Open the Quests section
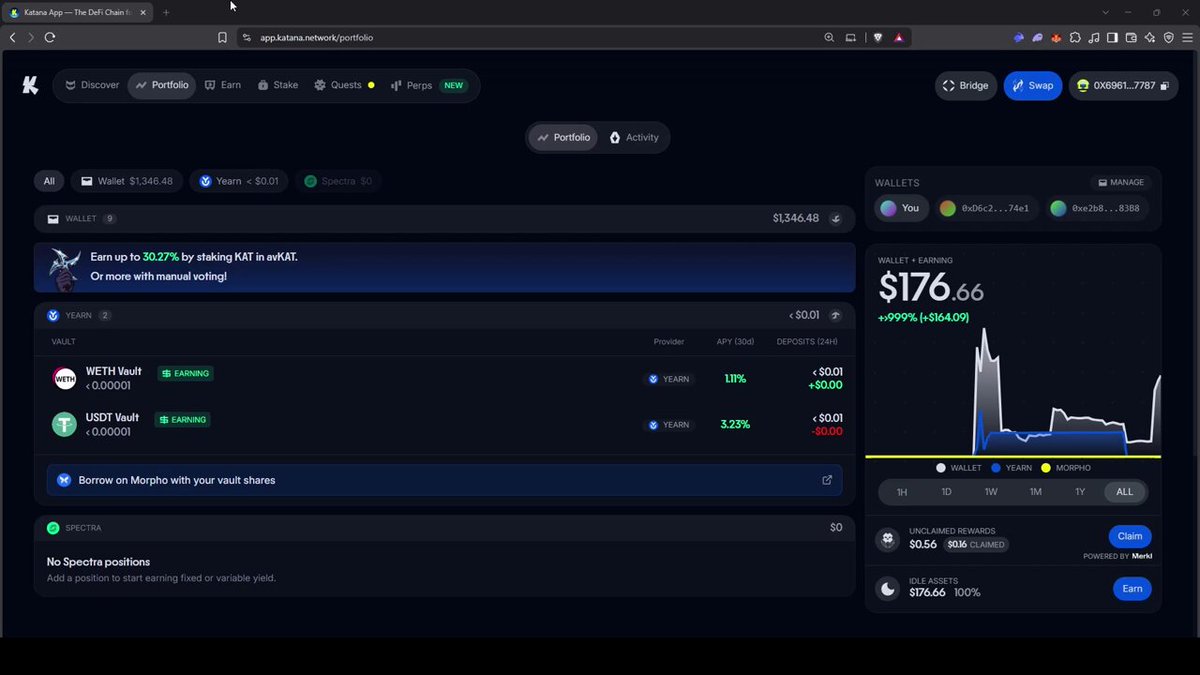This screenshot has height=675, width=1200. (344, 85)
